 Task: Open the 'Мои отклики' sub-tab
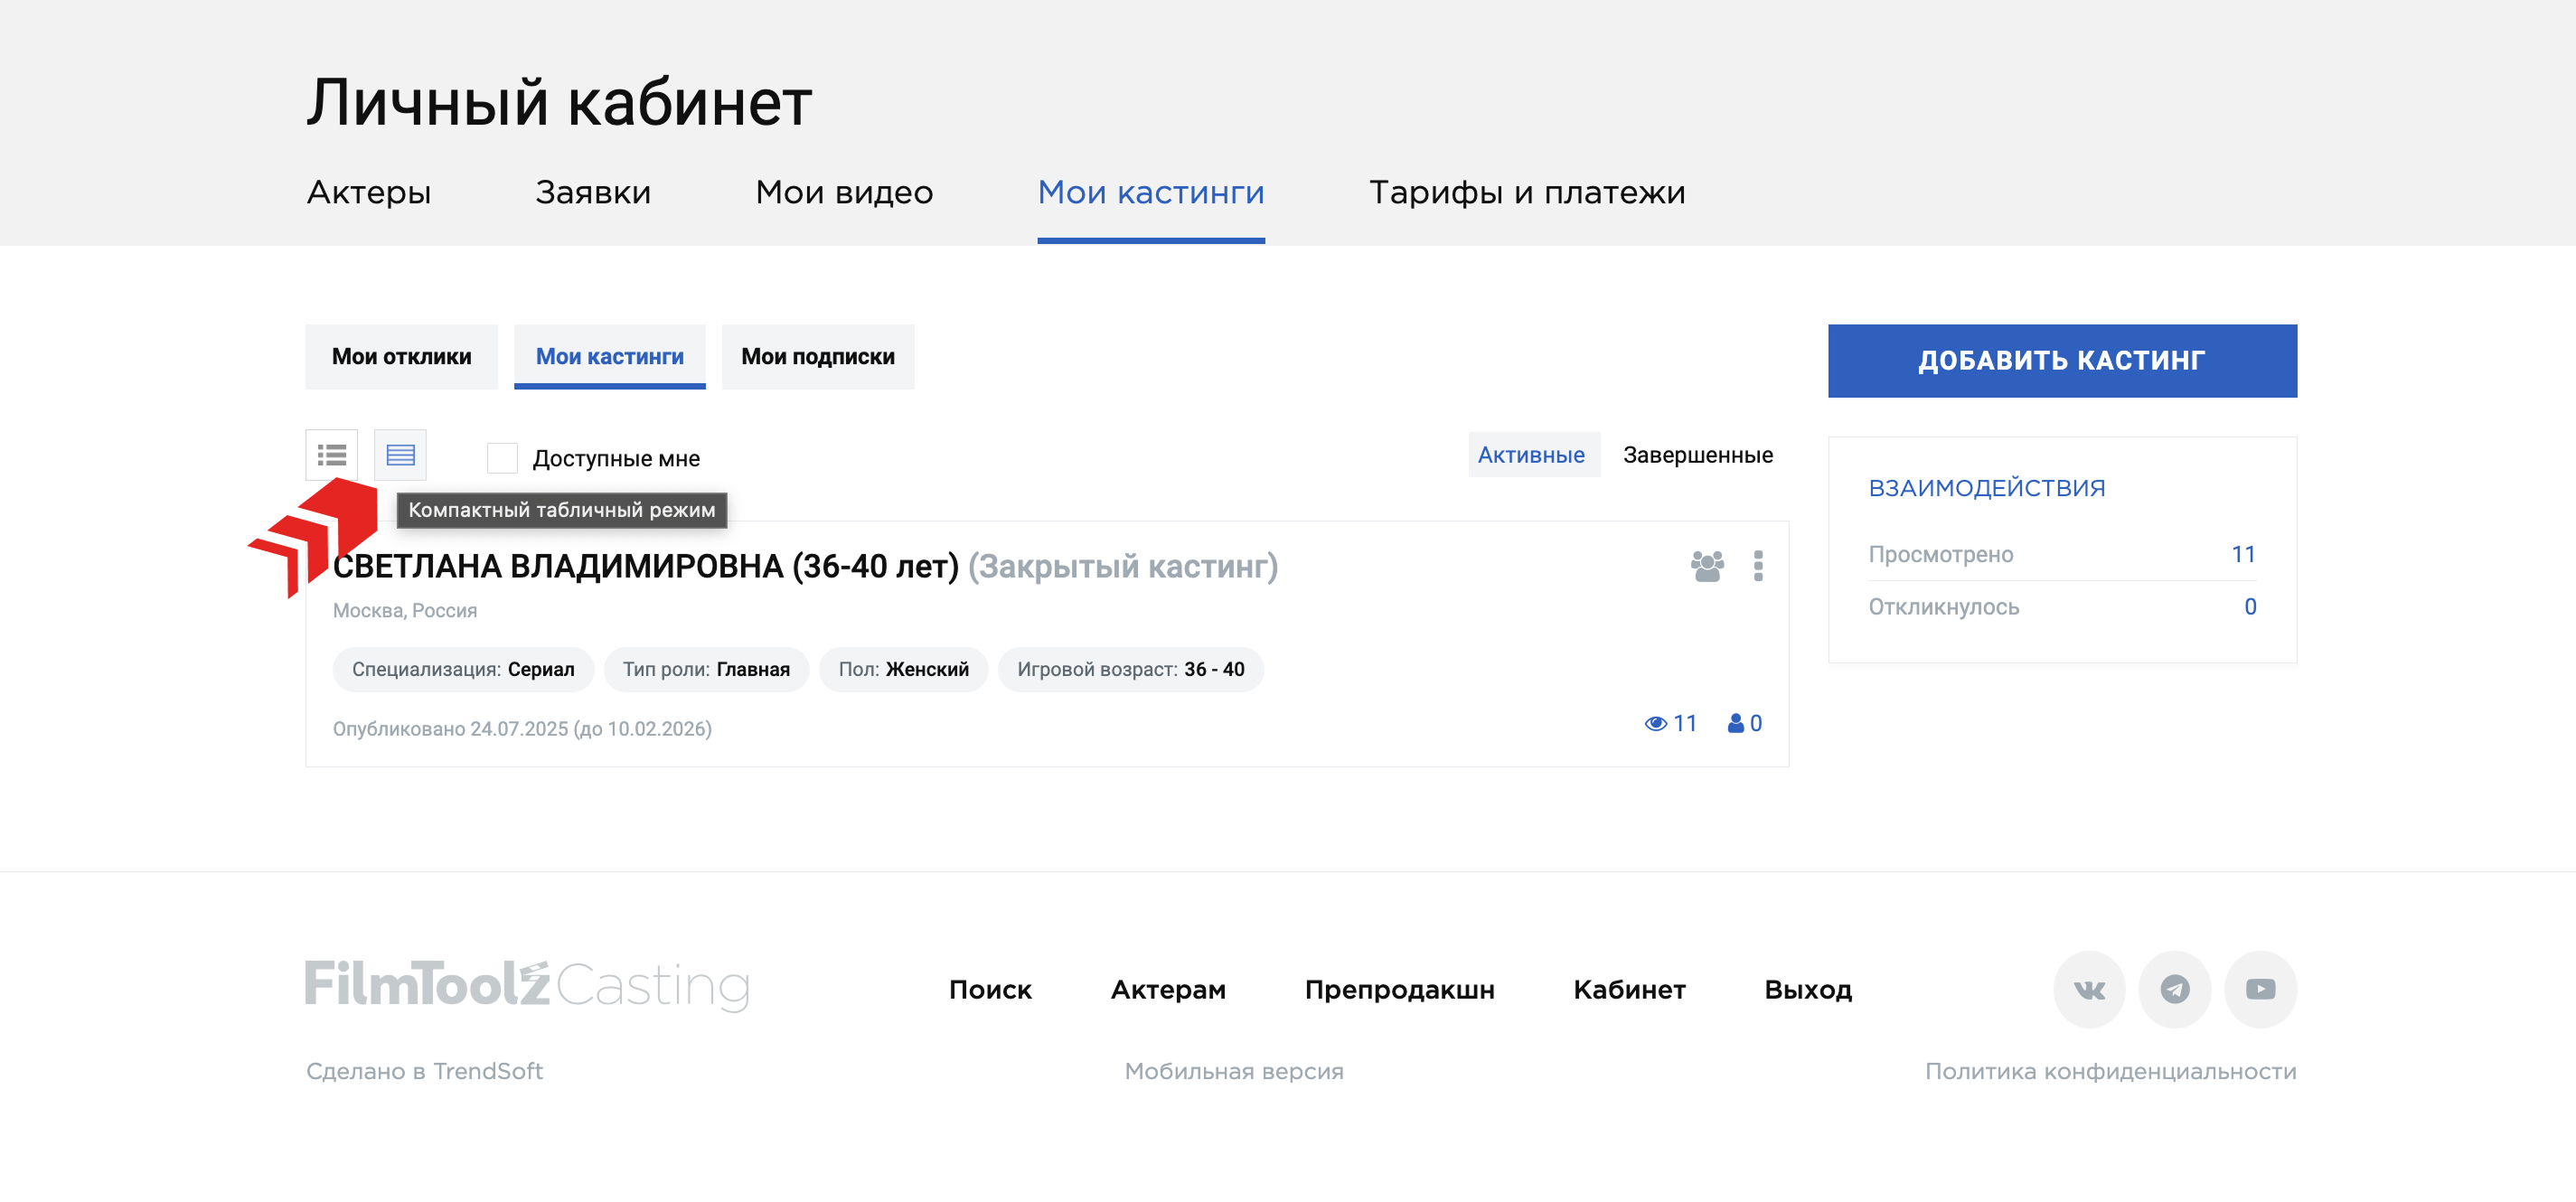[x=401, y=357]
